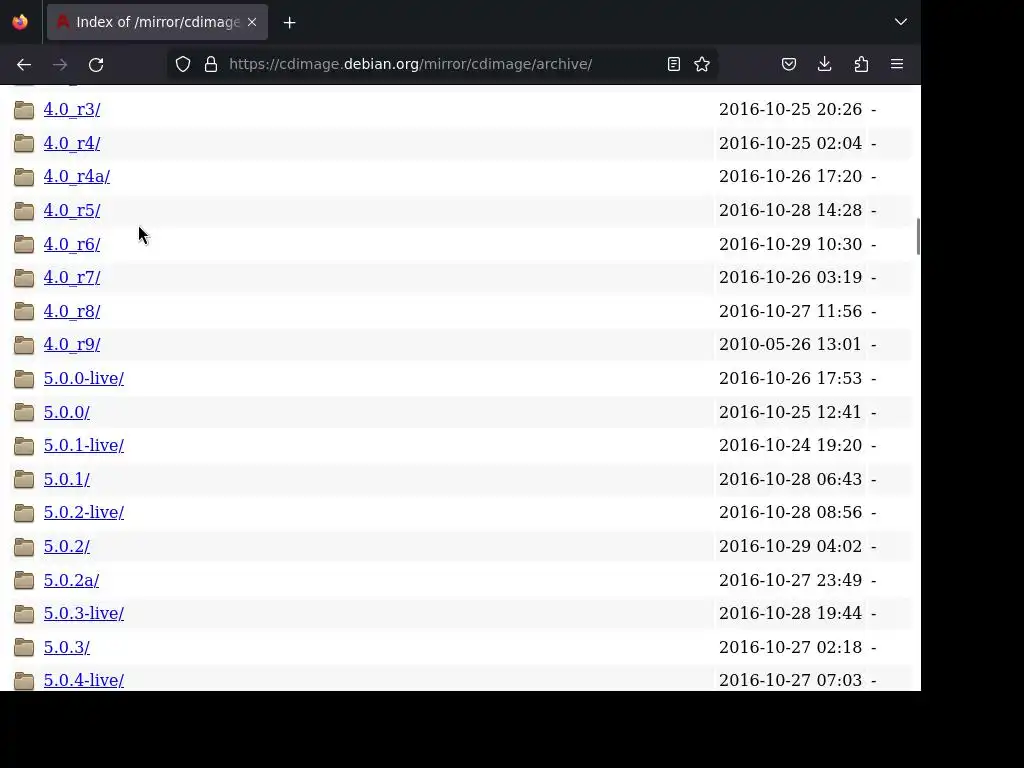Open the 4.0_r5/ directory
Viewport: 1024px width, 768px height.
click(72, 210)
